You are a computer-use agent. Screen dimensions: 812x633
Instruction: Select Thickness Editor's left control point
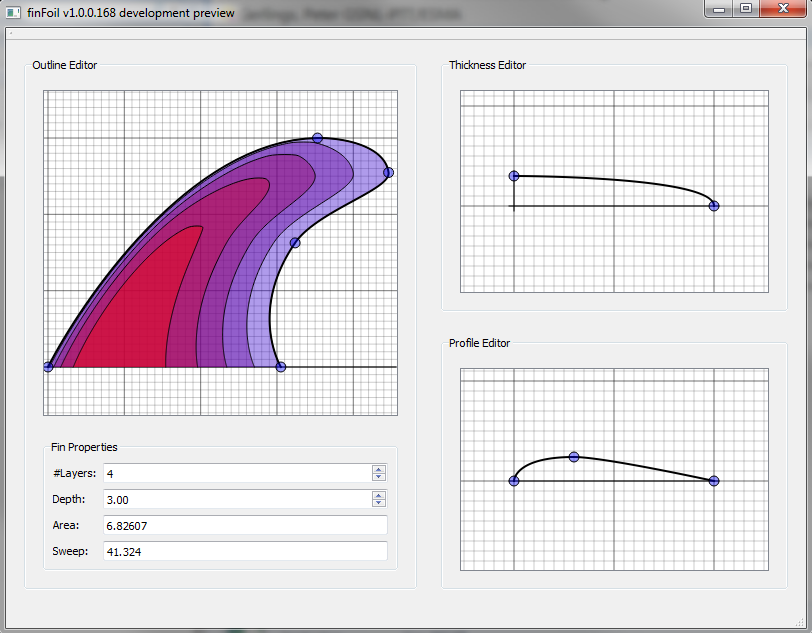[514, 176]
